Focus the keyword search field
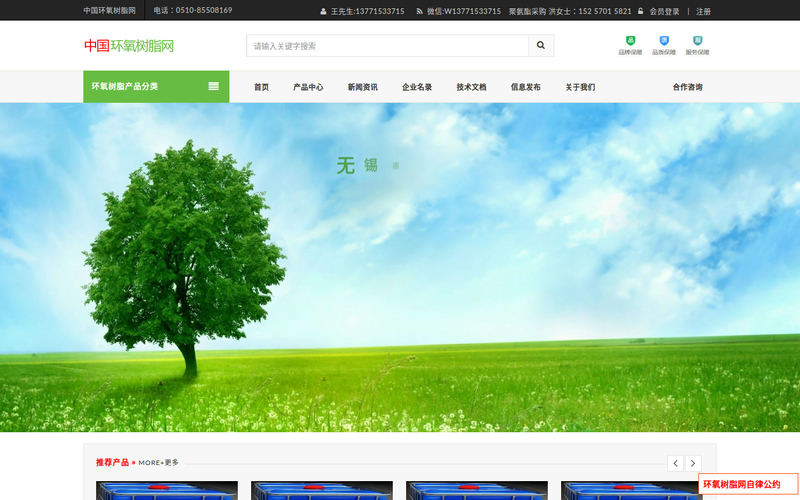 (x=387, y=45)
